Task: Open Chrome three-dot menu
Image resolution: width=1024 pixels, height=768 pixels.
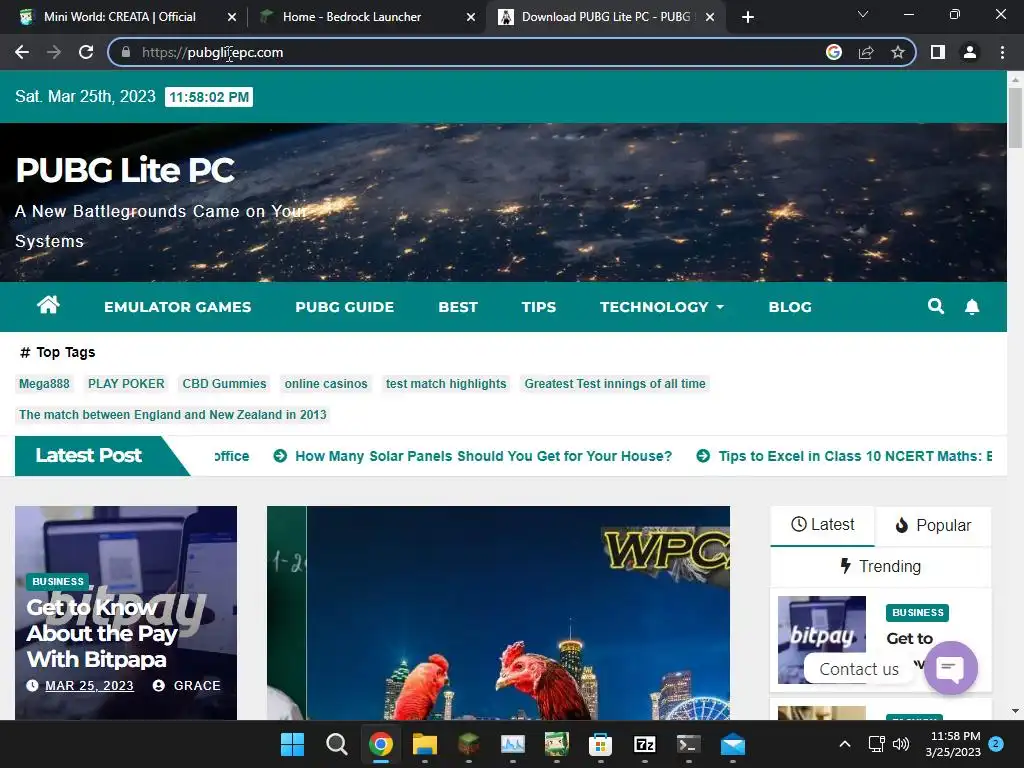Action: [1002, 52]
